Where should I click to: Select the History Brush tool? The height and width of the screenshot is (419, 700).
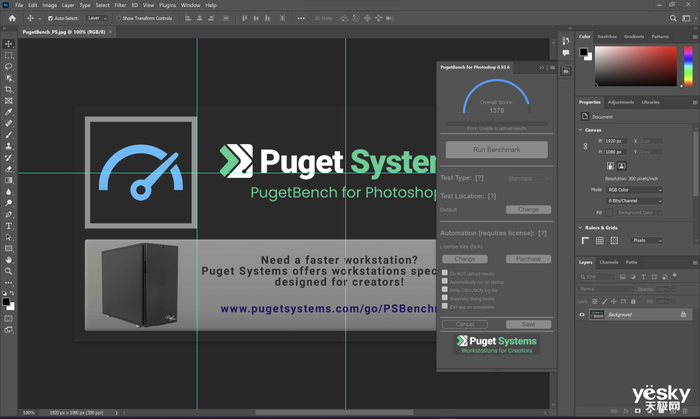[8, 158]
